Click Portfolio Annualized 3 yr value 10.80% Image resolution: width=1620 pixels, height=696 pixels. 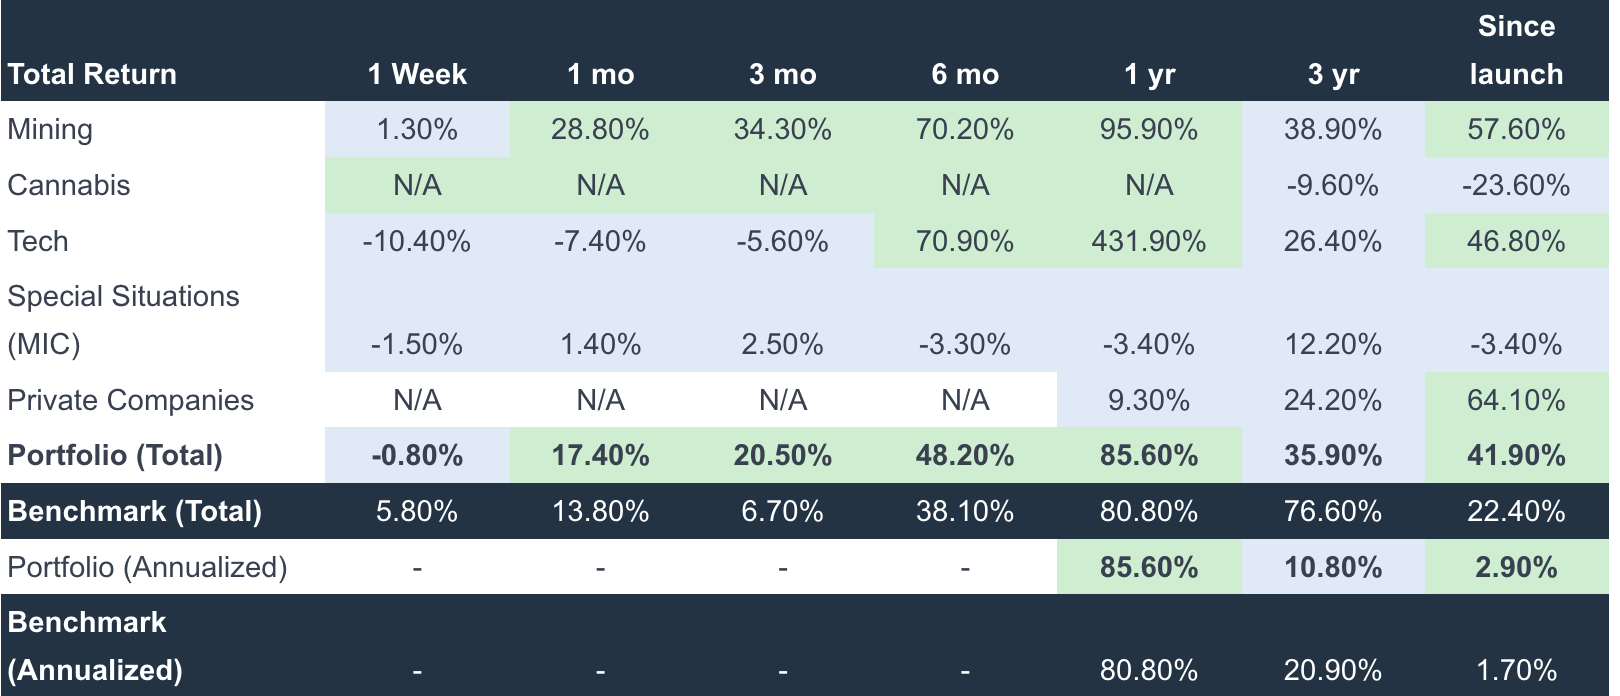click(x=1332, y=567)
